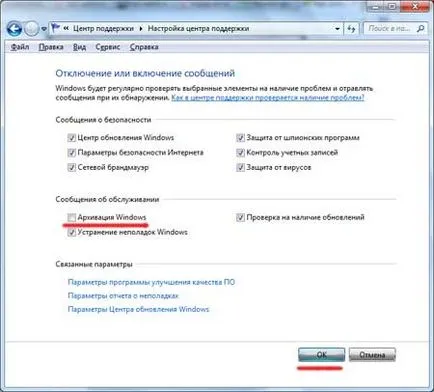Screen dimensions: 434x392
Task: Expand arrow after Центр поддержки breadcrumb
Action: tap(141, 29)
